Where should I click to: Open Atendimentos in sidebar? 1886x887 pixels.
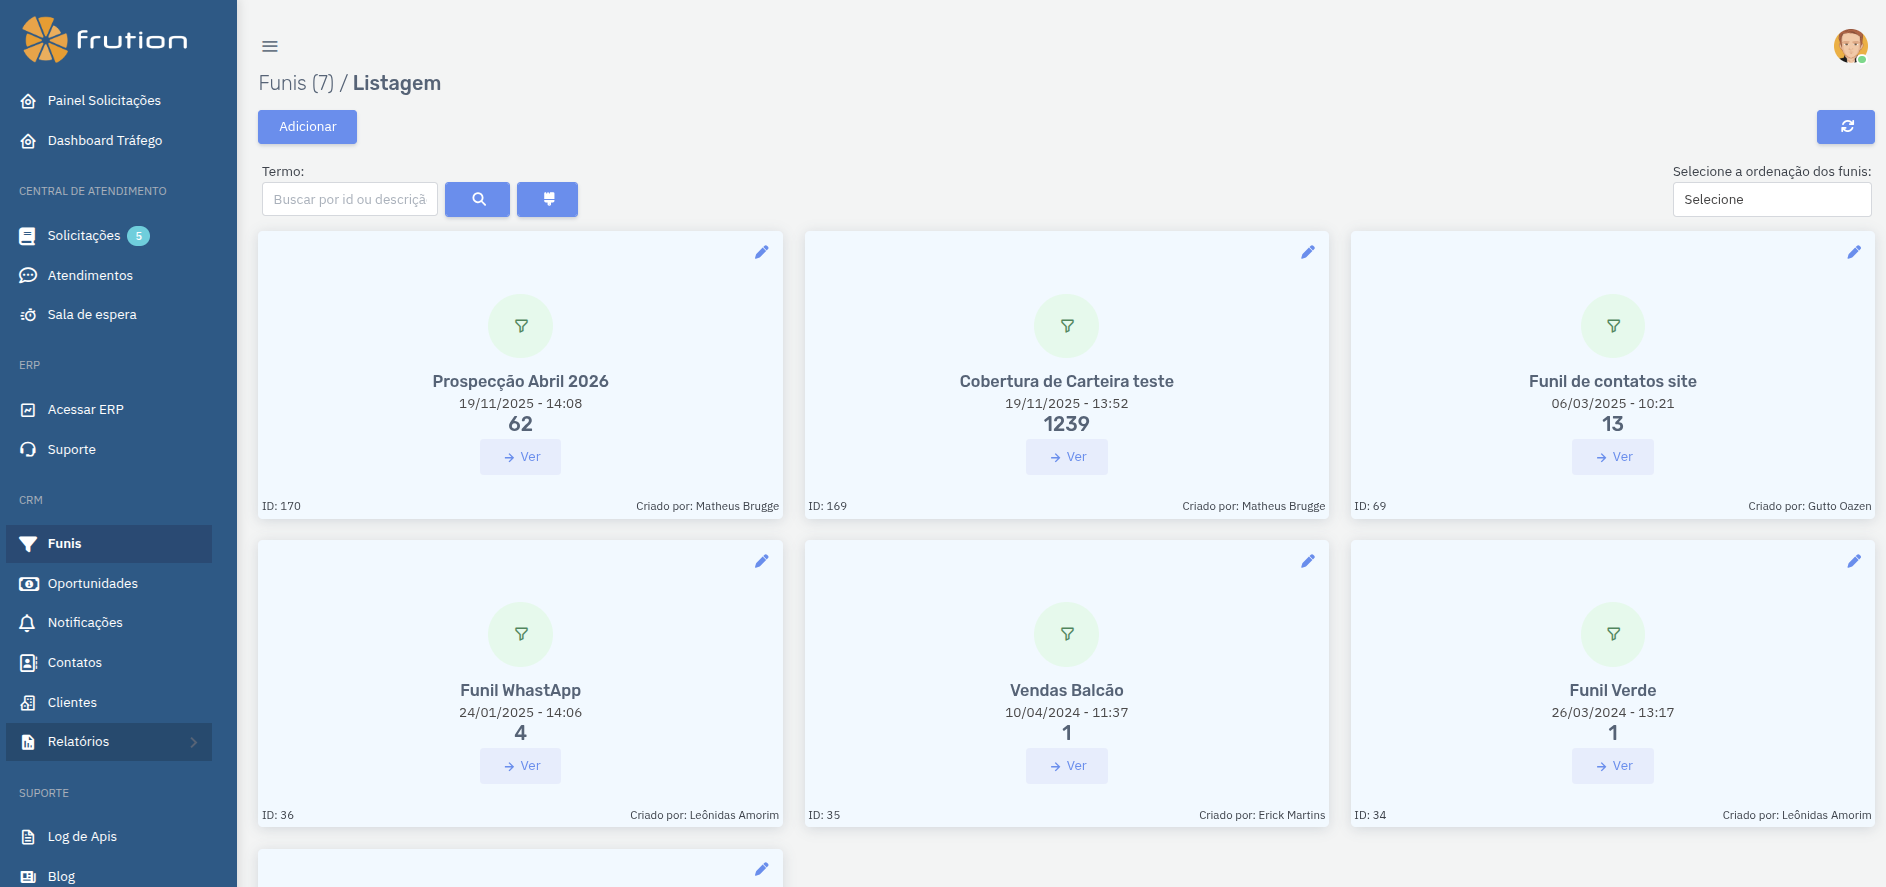coord(108,275)
